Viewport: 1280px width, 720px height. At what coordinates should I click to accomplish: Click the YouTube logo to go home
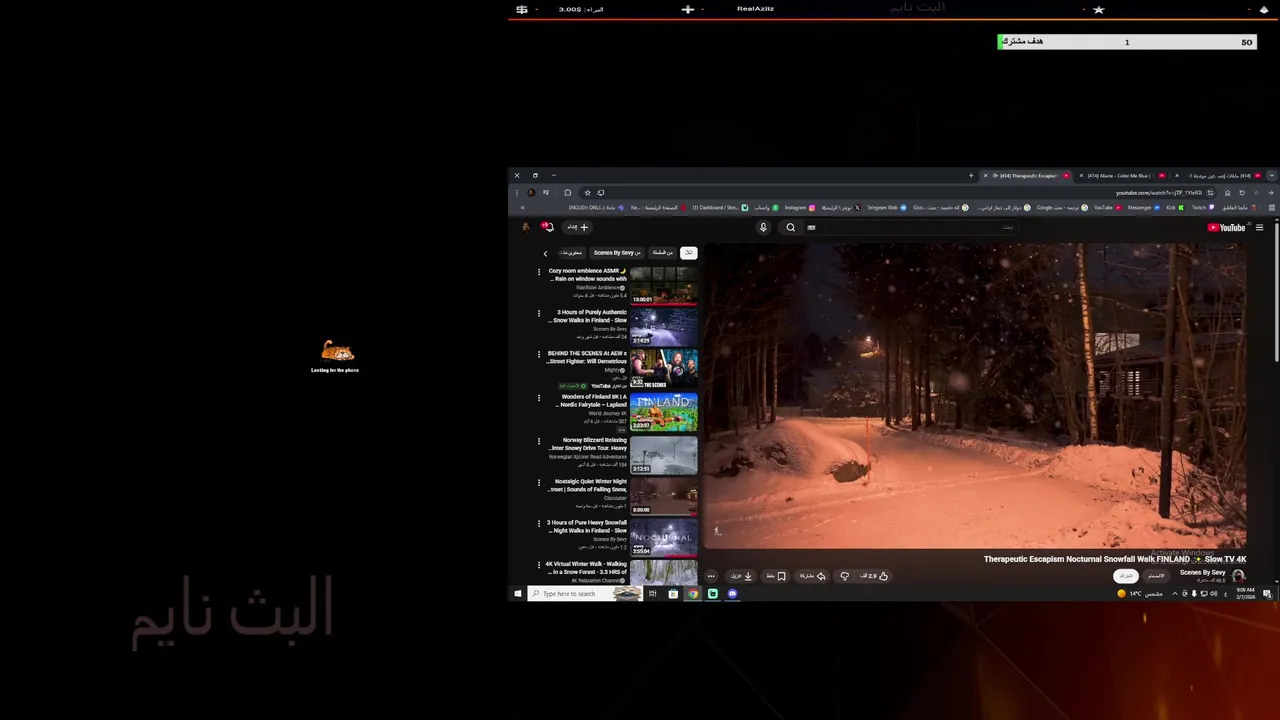(1226, 227)
